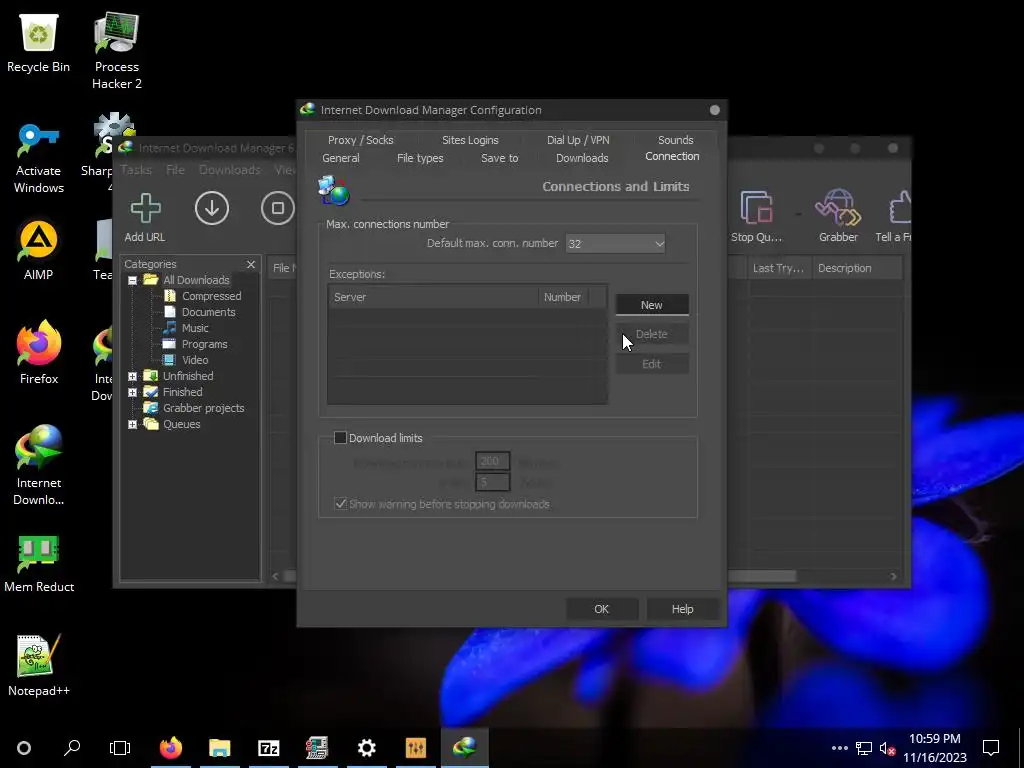Select Video category in tree
The image size is (1024, 768).
(195, 360)
